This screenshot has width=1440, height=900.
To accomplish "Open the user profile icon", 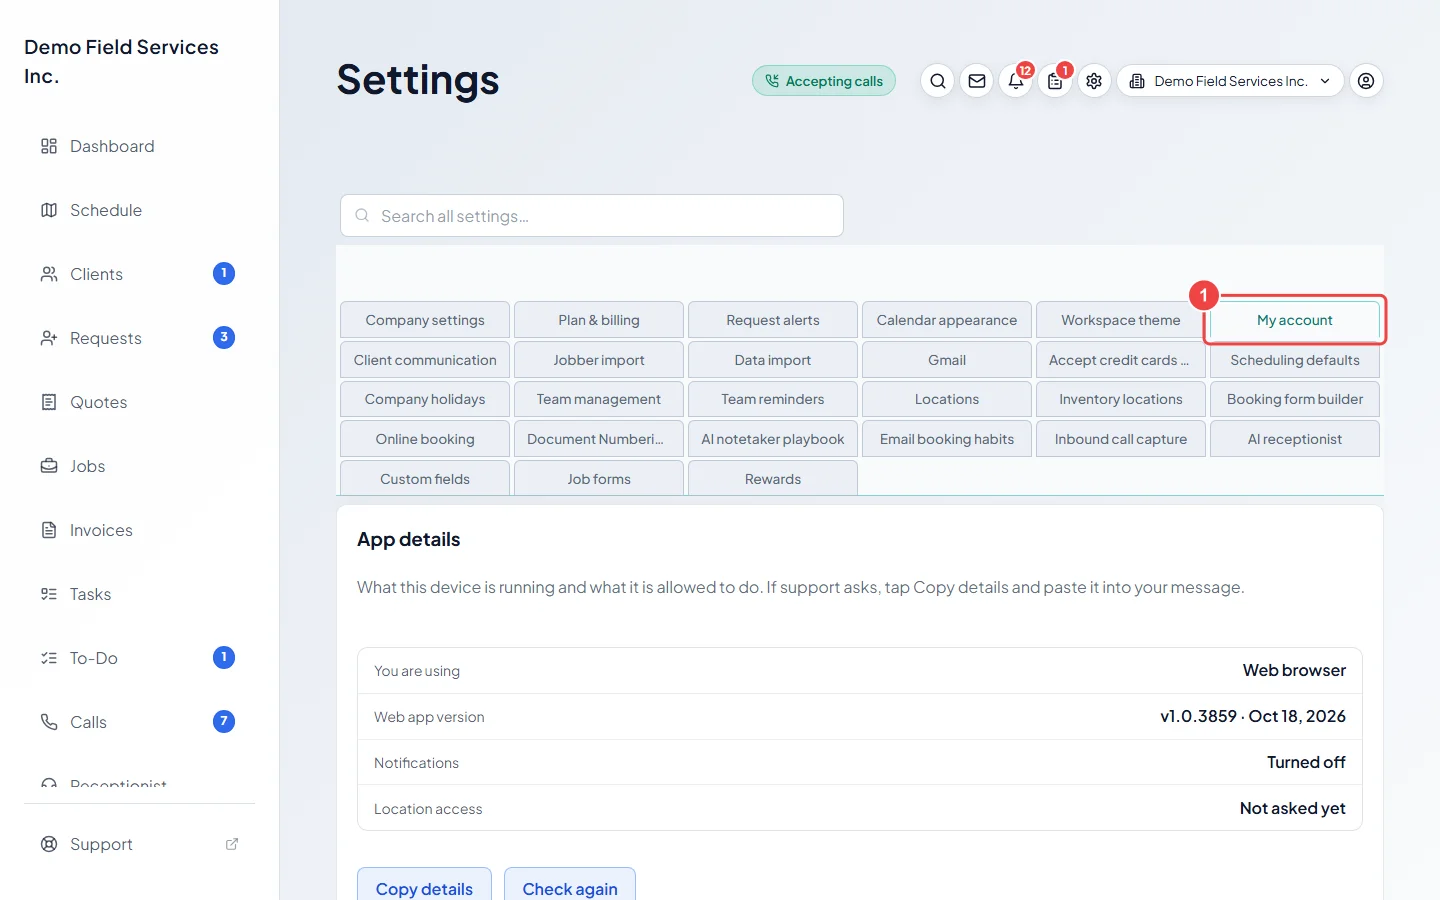I will (x=1366, y=81).
